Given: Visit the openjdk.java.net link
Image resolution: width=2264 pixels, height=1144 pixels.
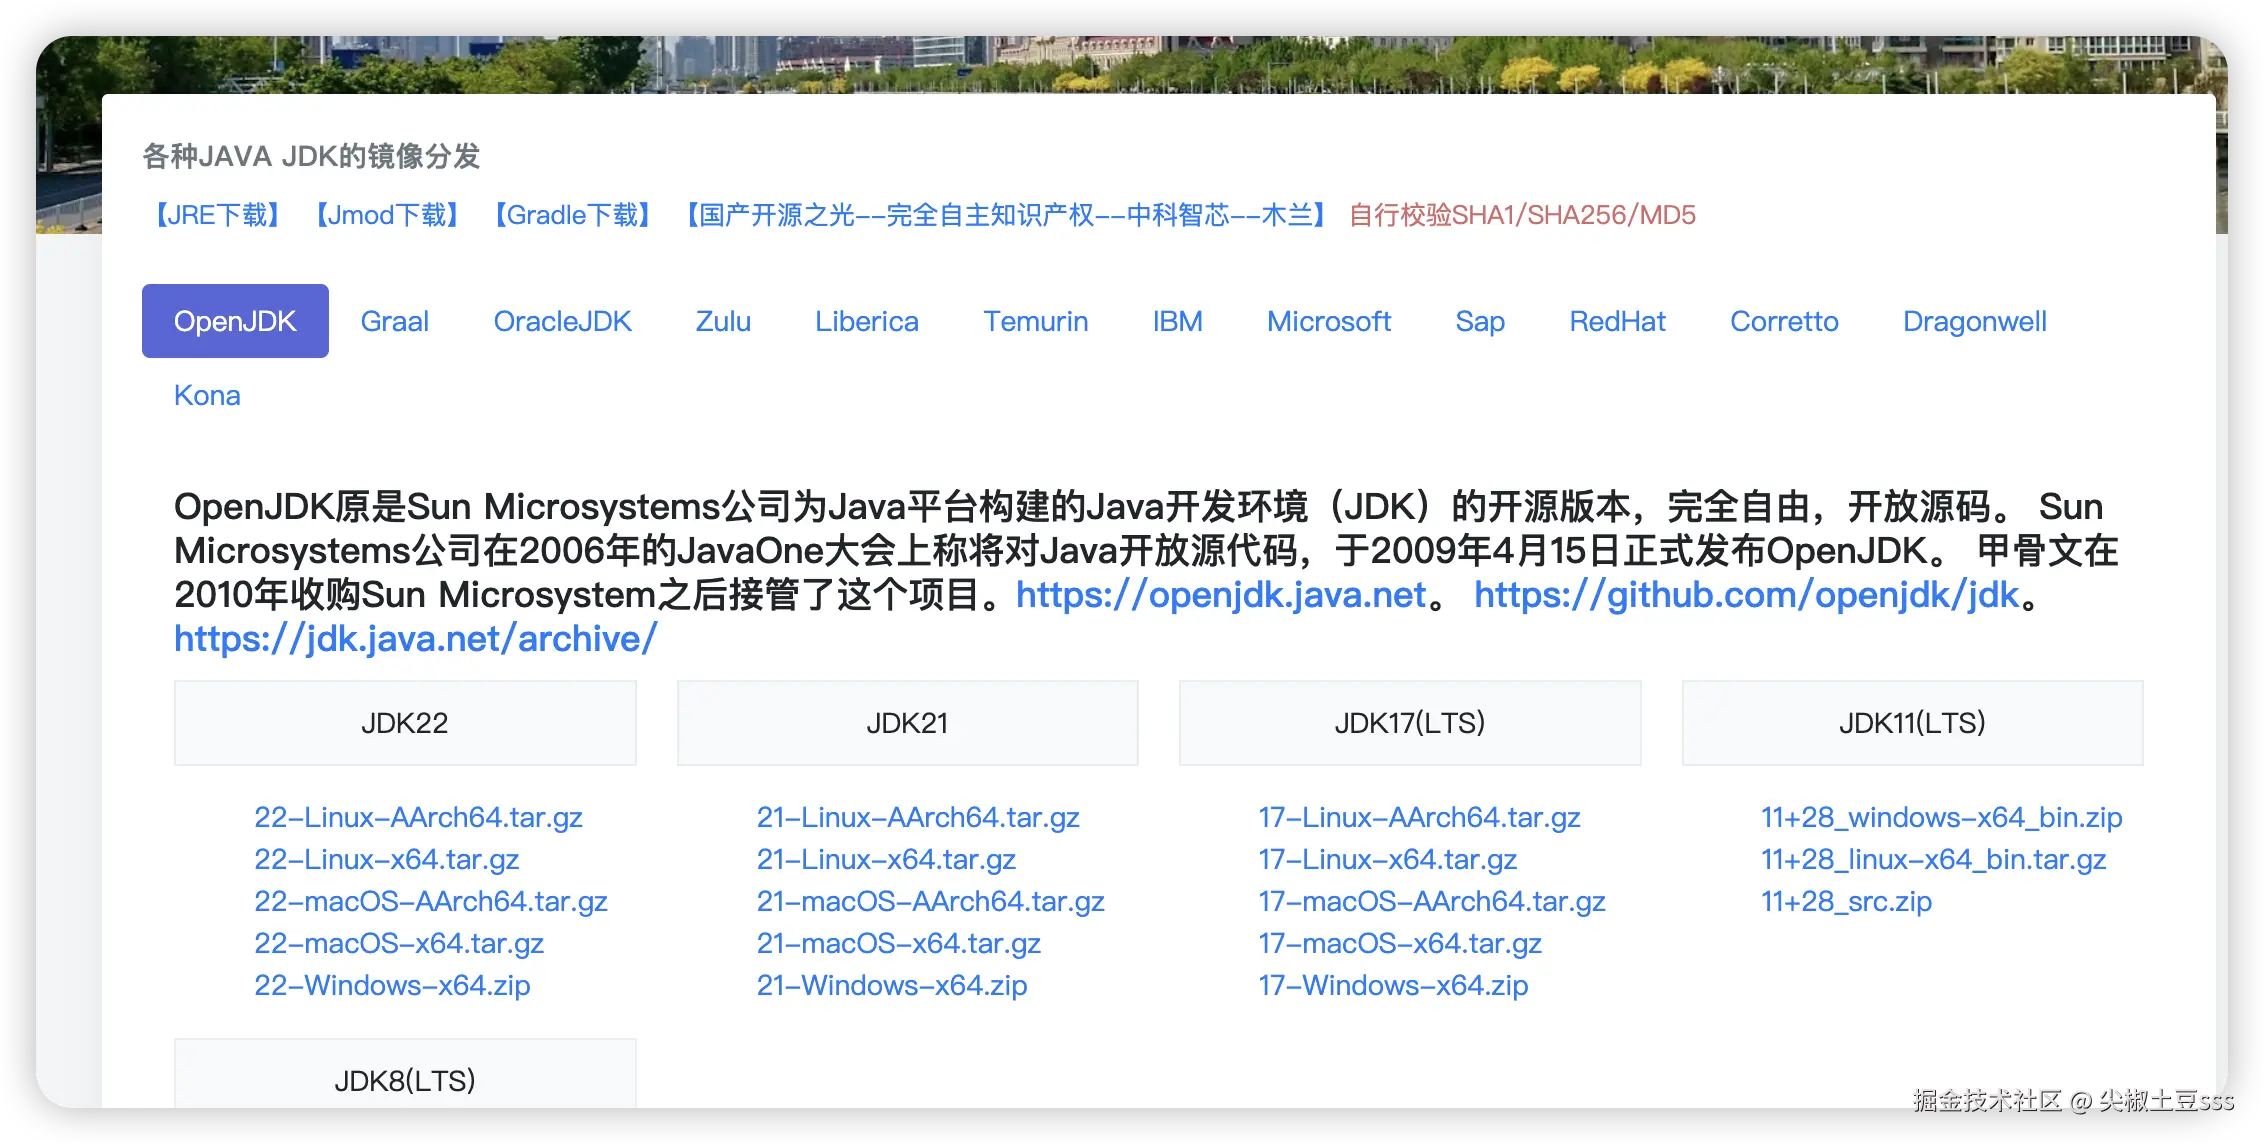Looking at the screenshot, I should click(1220, 595).
